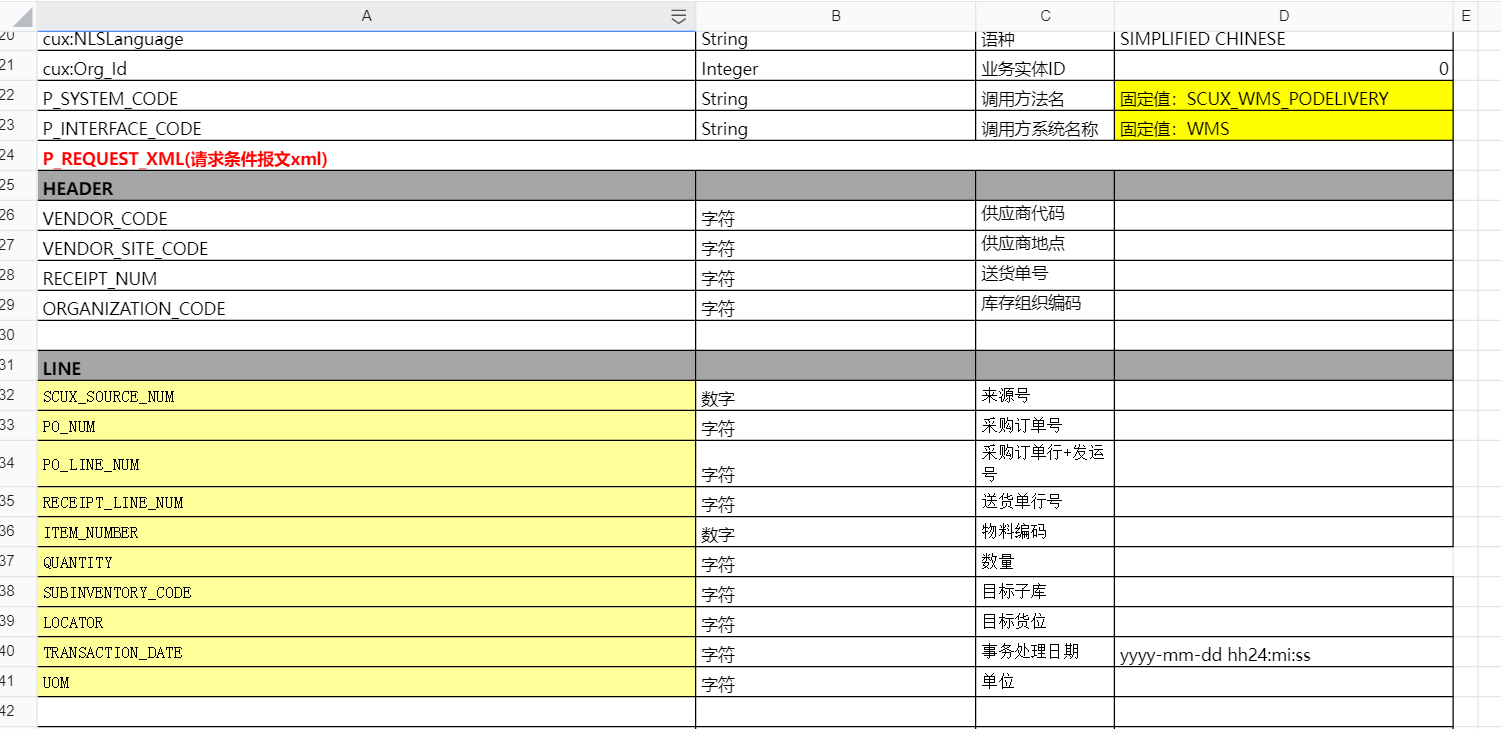Click the LOCATOR cell
This screenshot has height=729, width=1501.
(366, 622)
